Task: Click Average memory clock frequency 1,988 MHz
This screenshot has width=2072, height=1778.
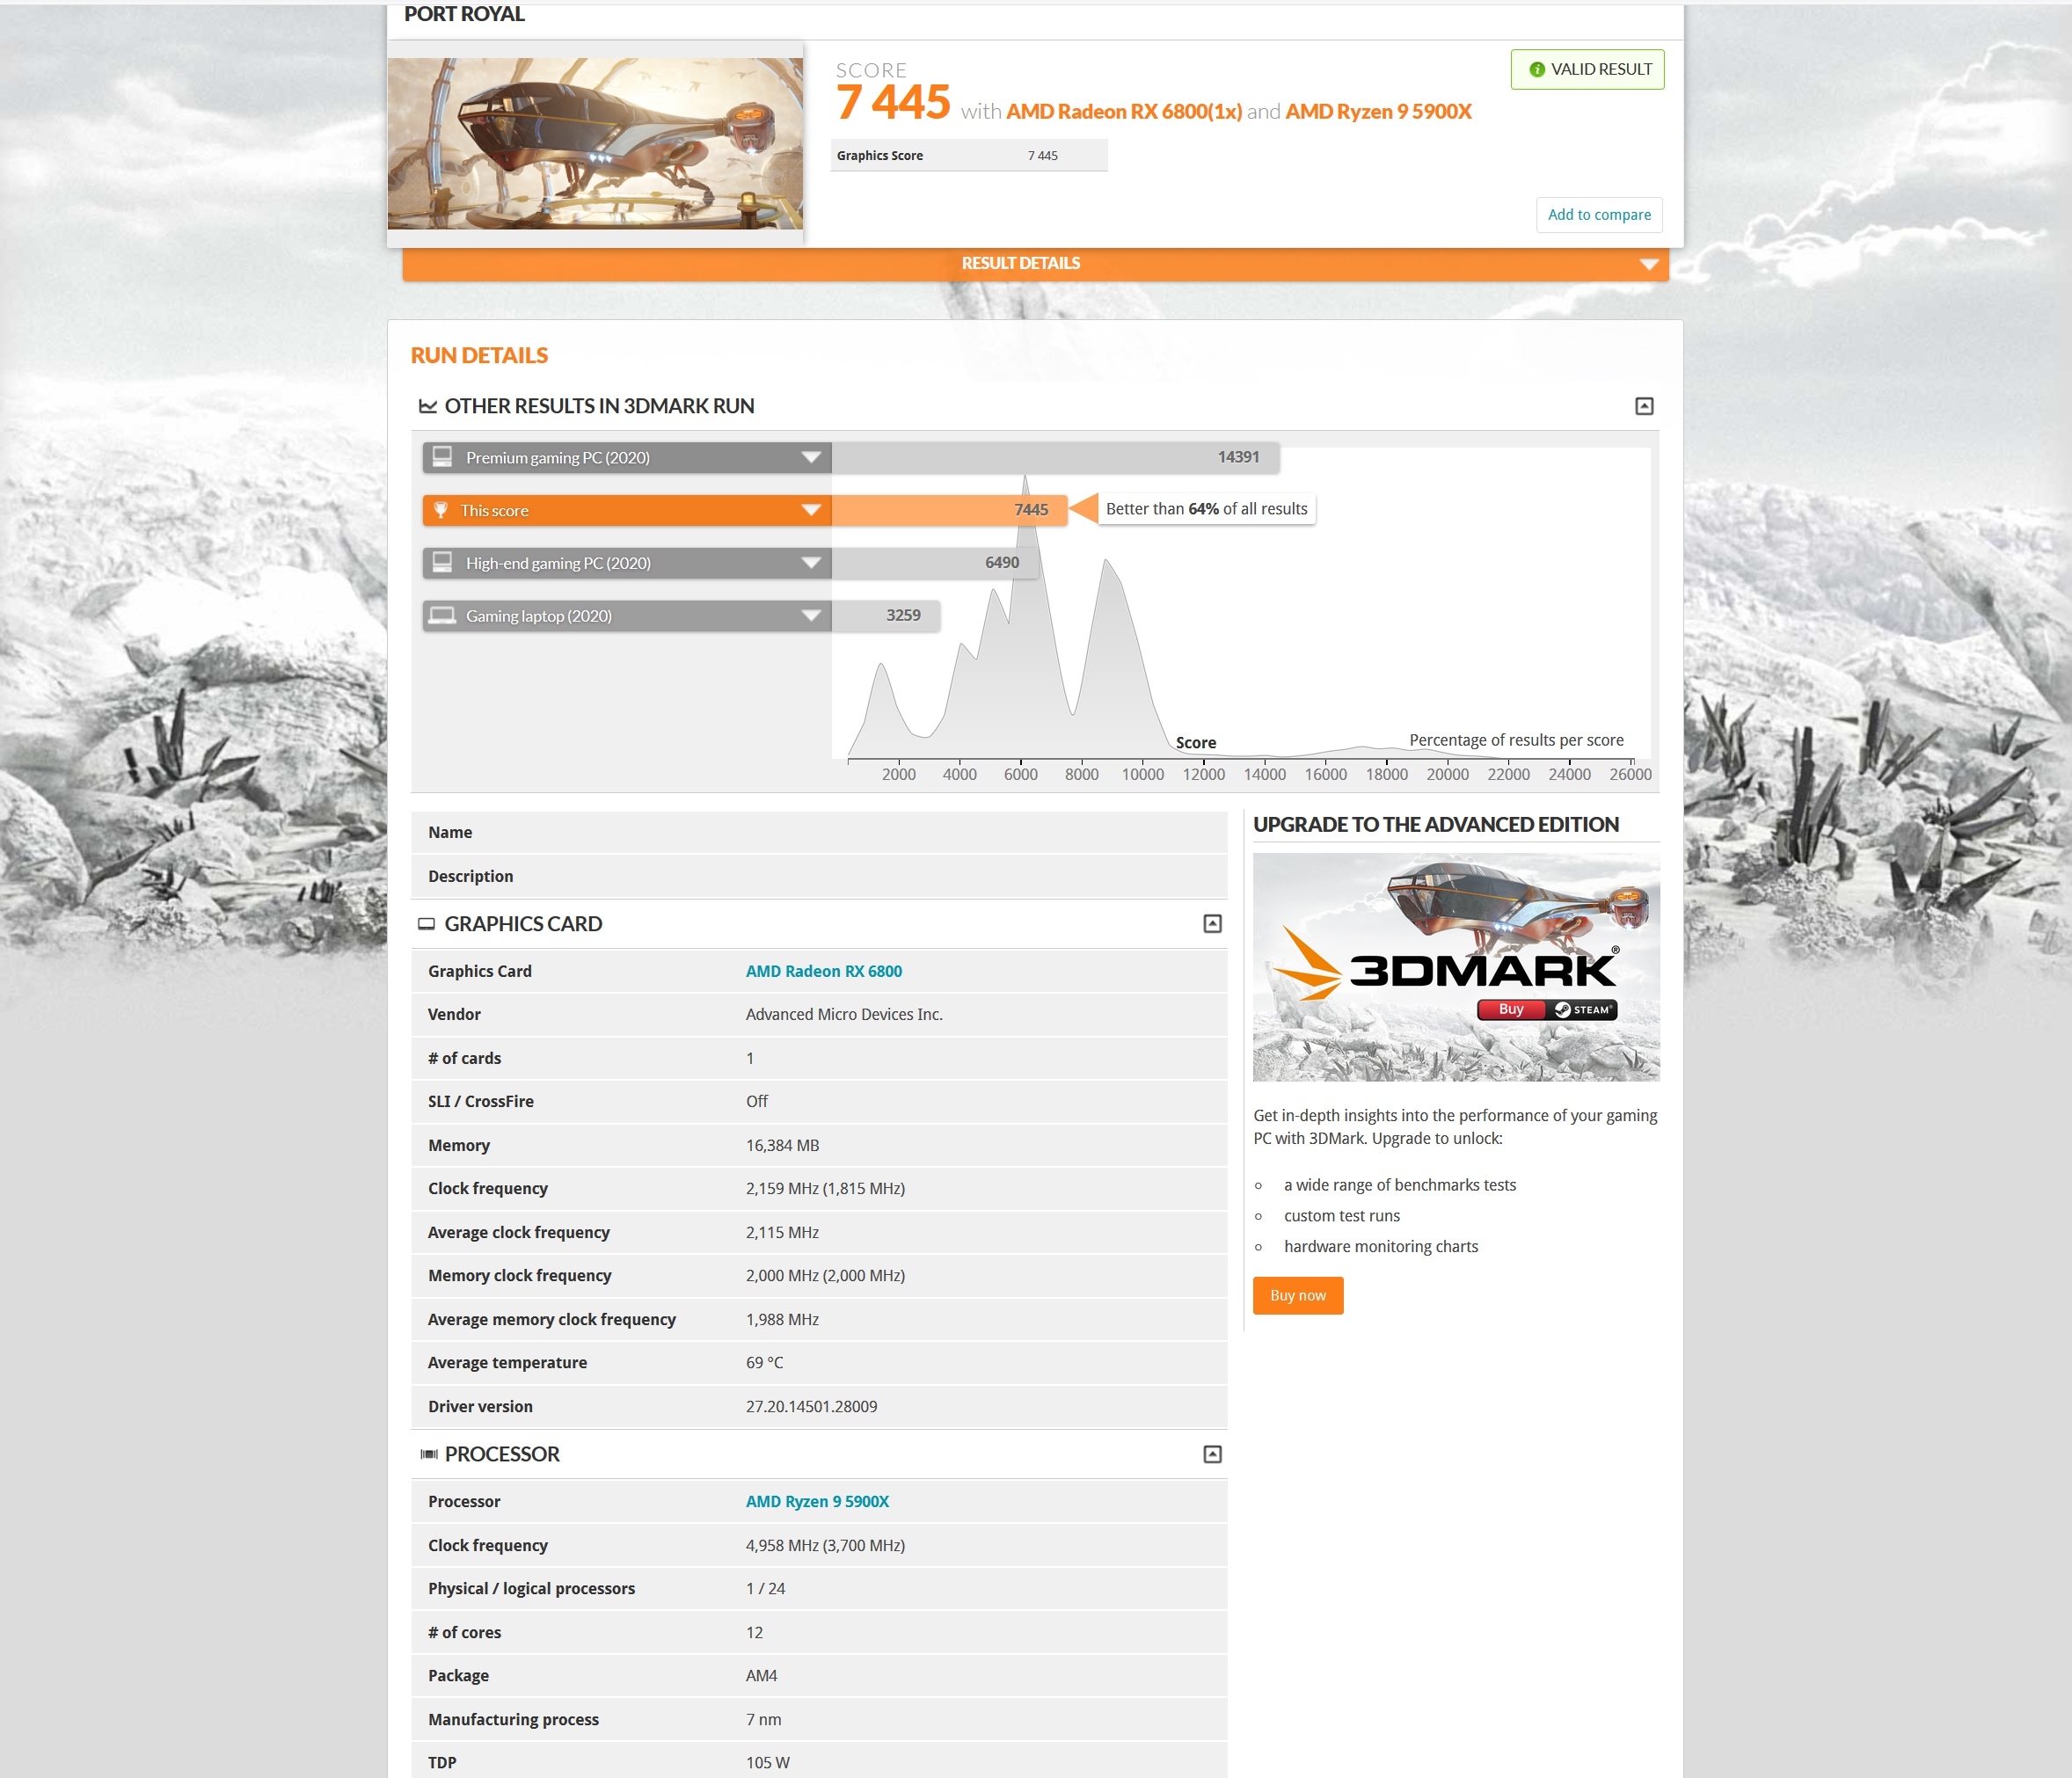Action: (x=782, y=1319)
